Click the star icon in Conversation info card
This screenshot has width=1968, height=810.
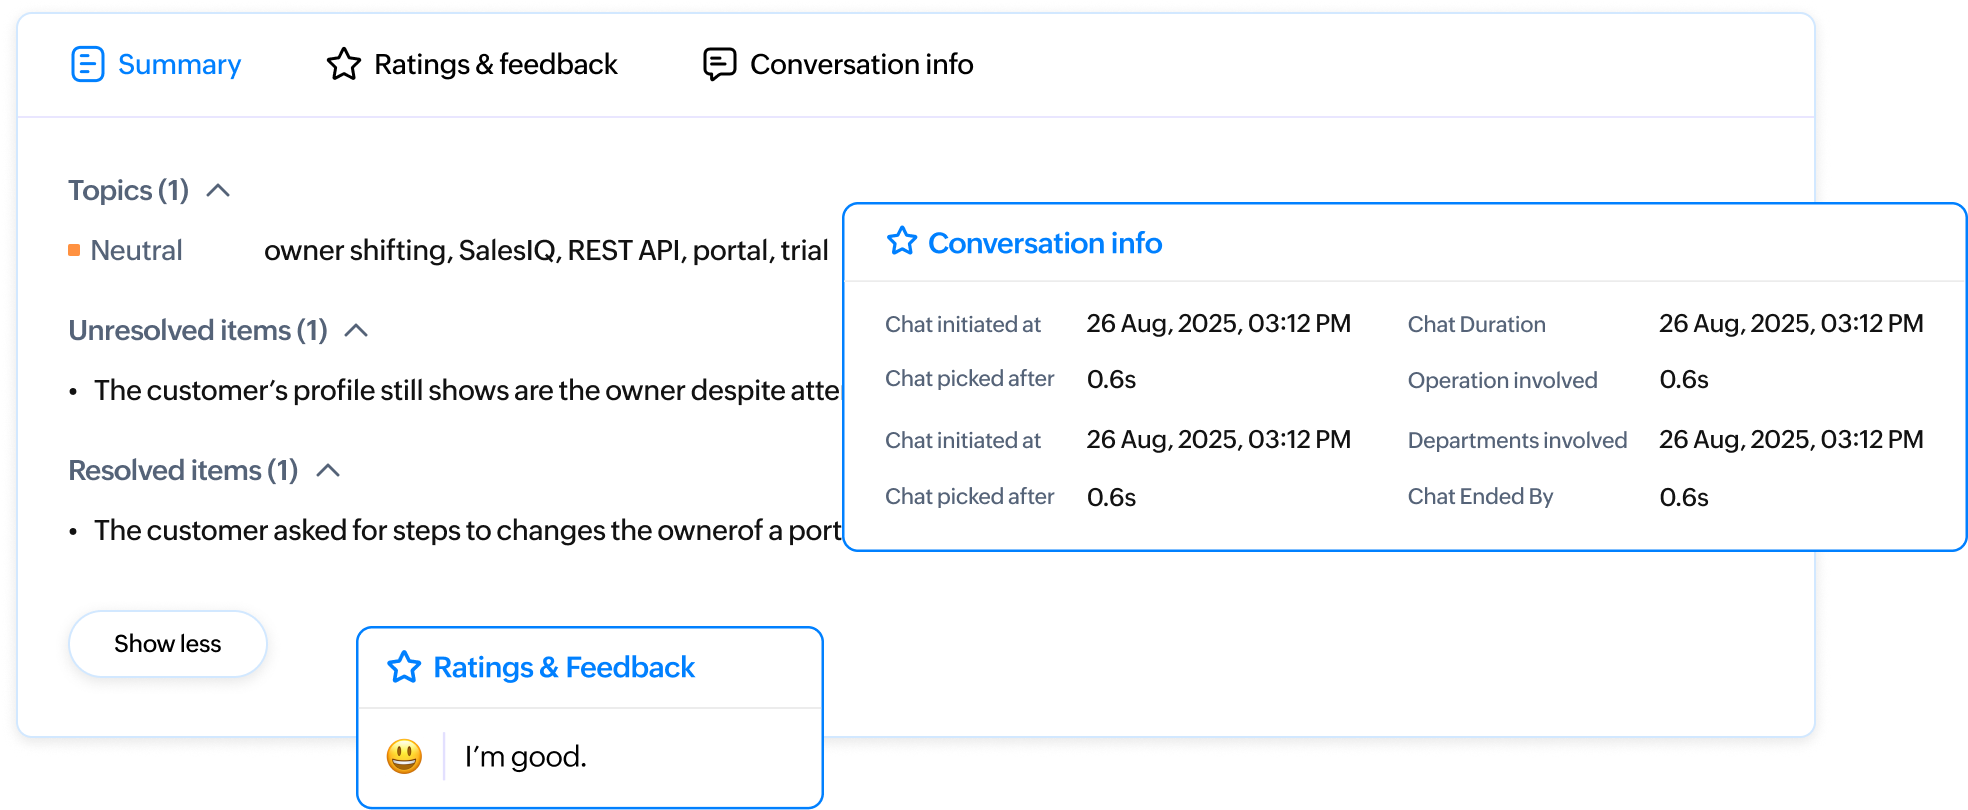[901, 241]
